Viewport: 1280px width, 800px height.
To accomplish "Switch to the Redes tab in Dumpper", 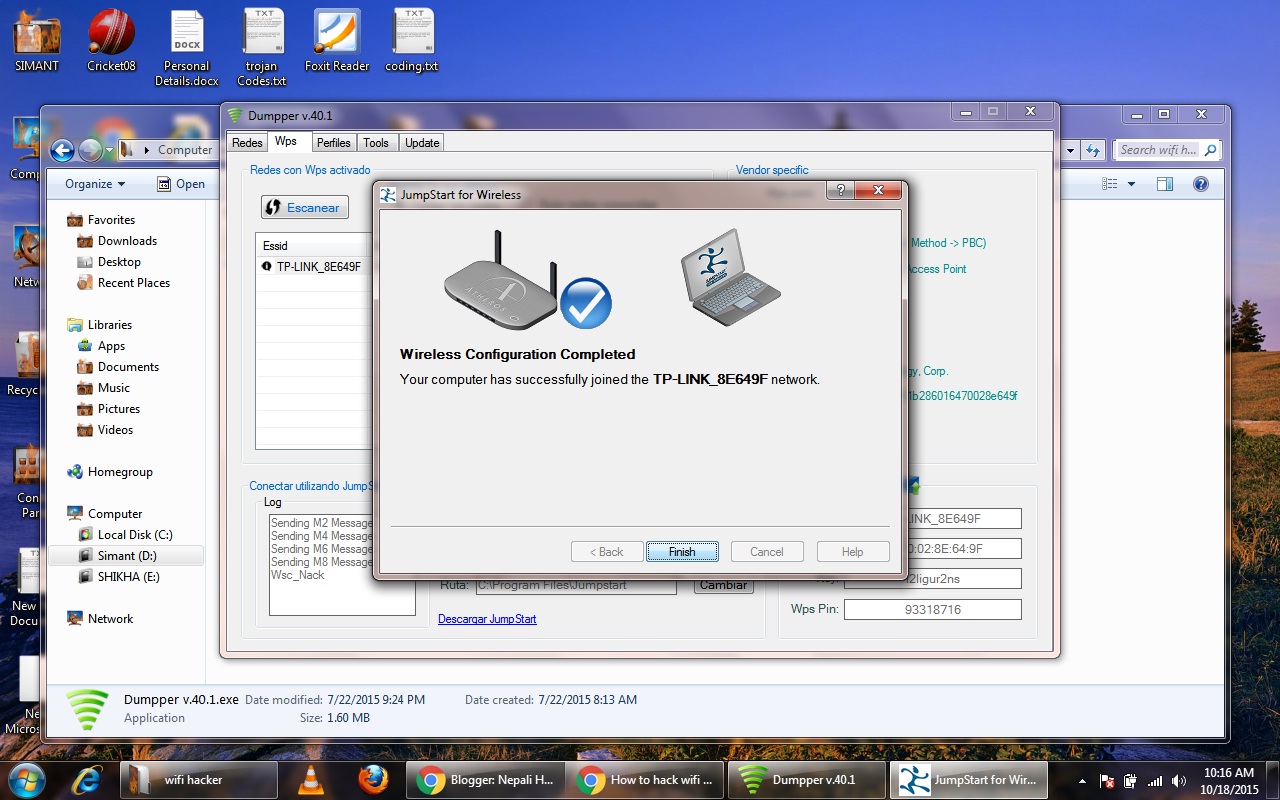I will [x=247, y=143].
